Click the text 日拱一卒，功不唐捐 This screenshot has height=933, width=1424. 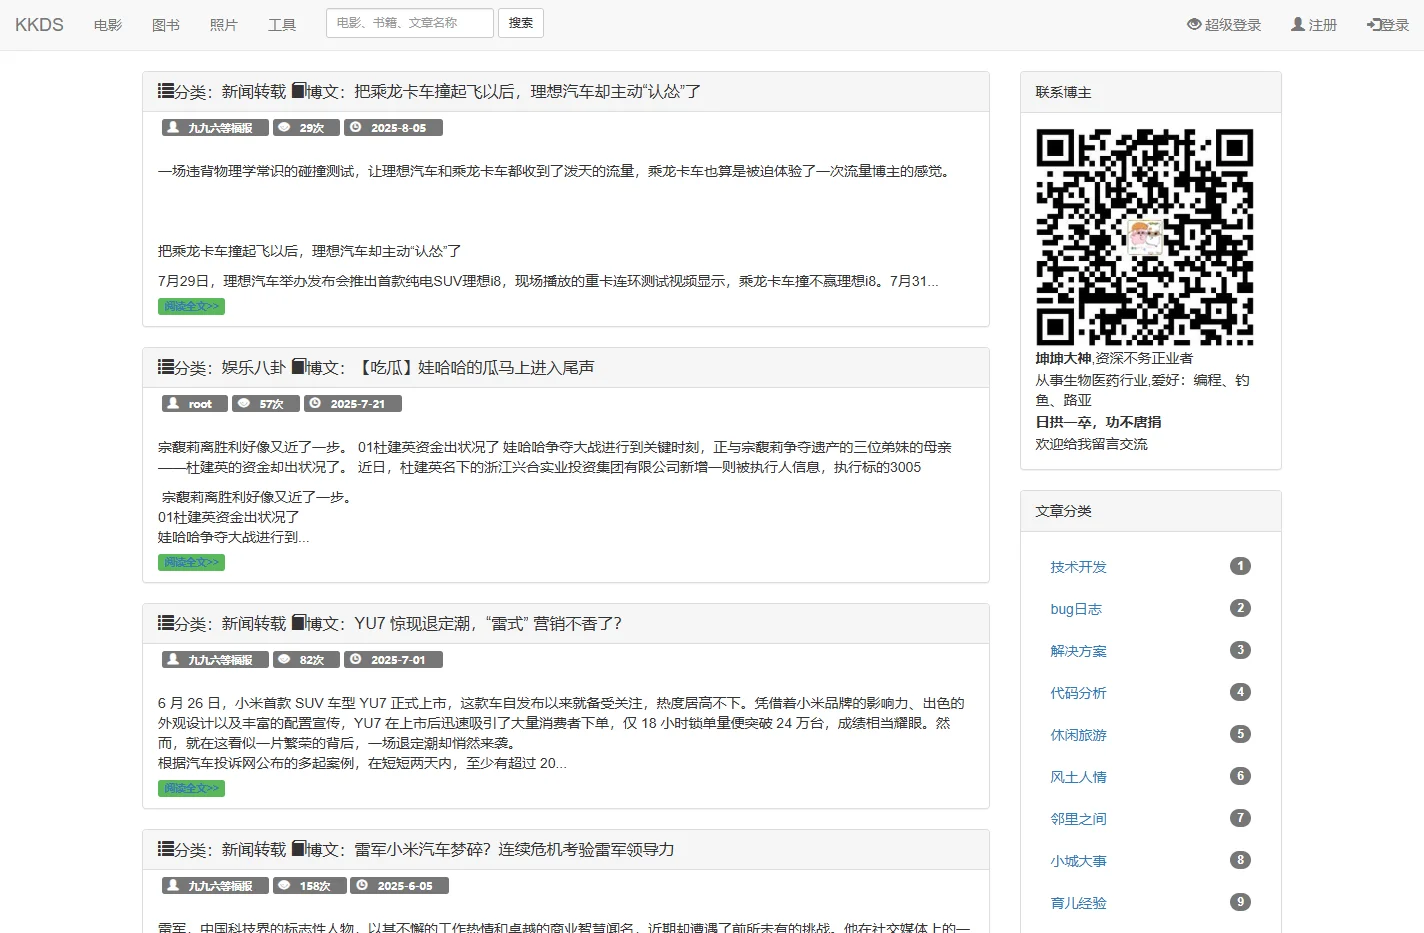click(1098, 422)
